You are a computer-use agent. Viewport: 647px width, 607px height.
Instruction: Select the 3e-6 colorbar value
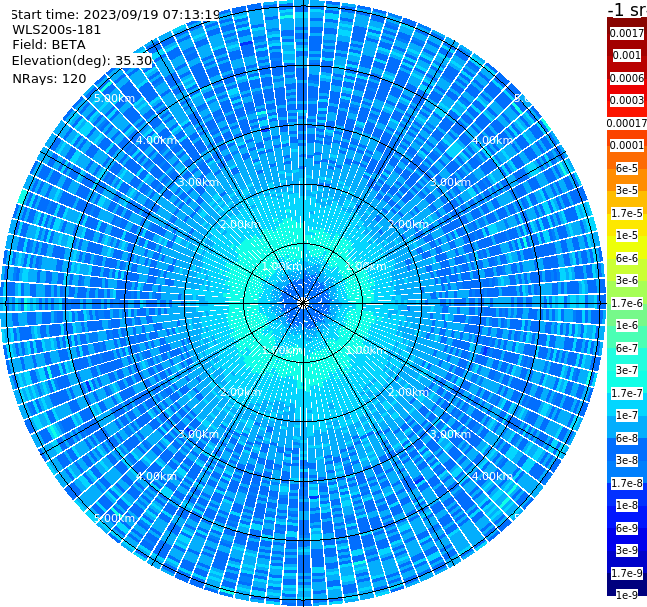coord(627,280)
